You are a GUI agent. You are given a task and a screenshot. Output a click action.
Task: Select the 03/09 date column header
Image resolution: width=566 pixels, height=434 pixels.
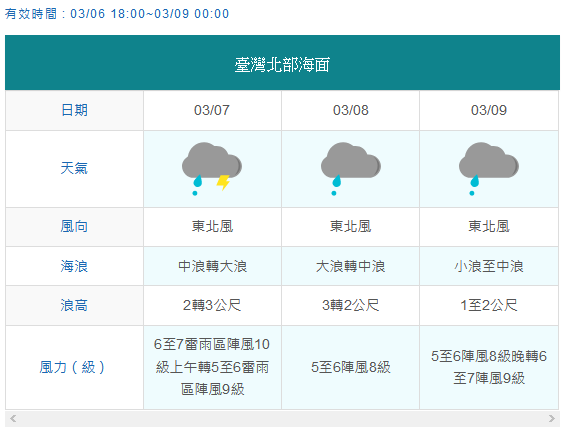(x=489, y=110)
